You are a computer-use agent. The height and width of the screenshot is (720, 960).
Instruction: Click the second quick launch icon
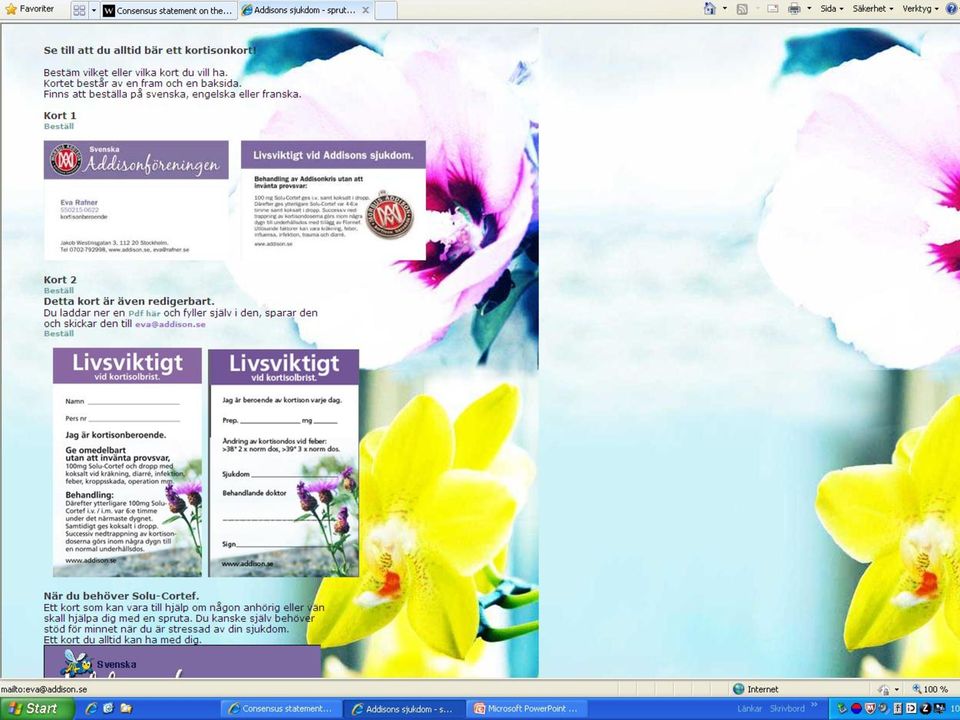[109, 709]
